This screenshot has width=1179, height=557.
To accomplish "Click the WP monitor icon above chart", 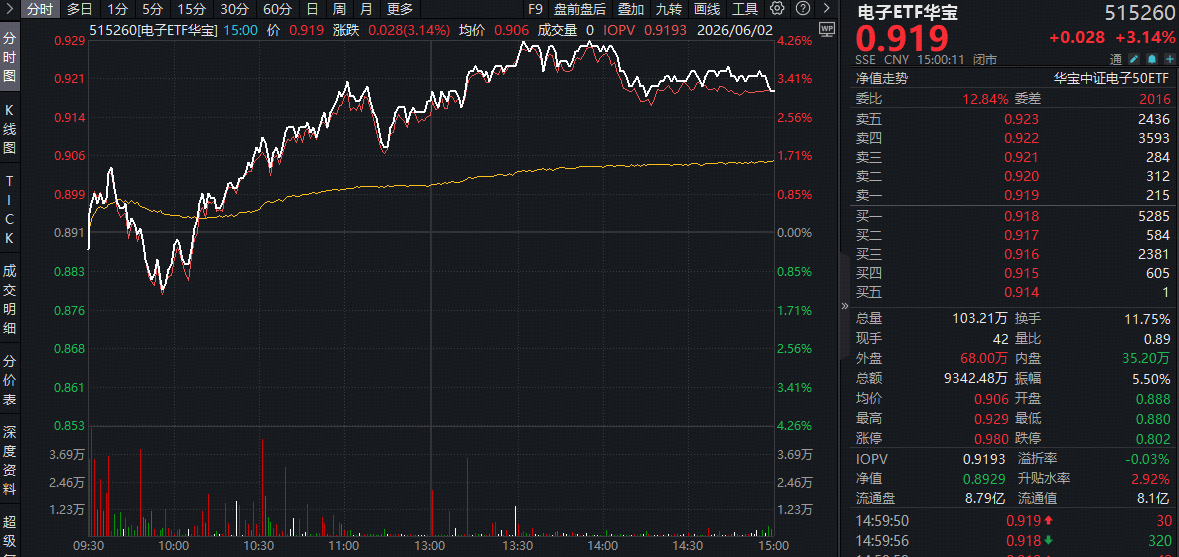I will coord(826,31).
